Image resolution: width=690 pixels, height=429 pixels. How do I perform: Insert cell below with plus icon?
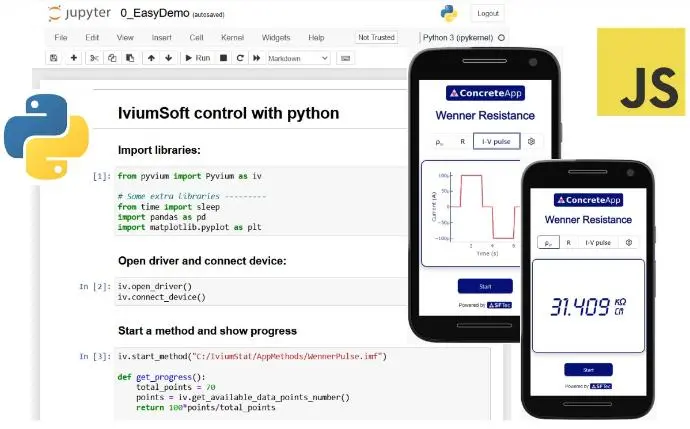(x=73, y=58)
